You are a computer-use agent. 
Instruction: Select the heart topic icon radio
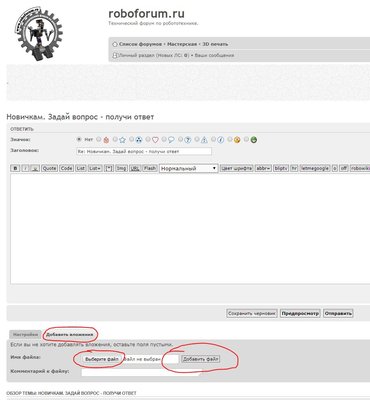(148, 139)
